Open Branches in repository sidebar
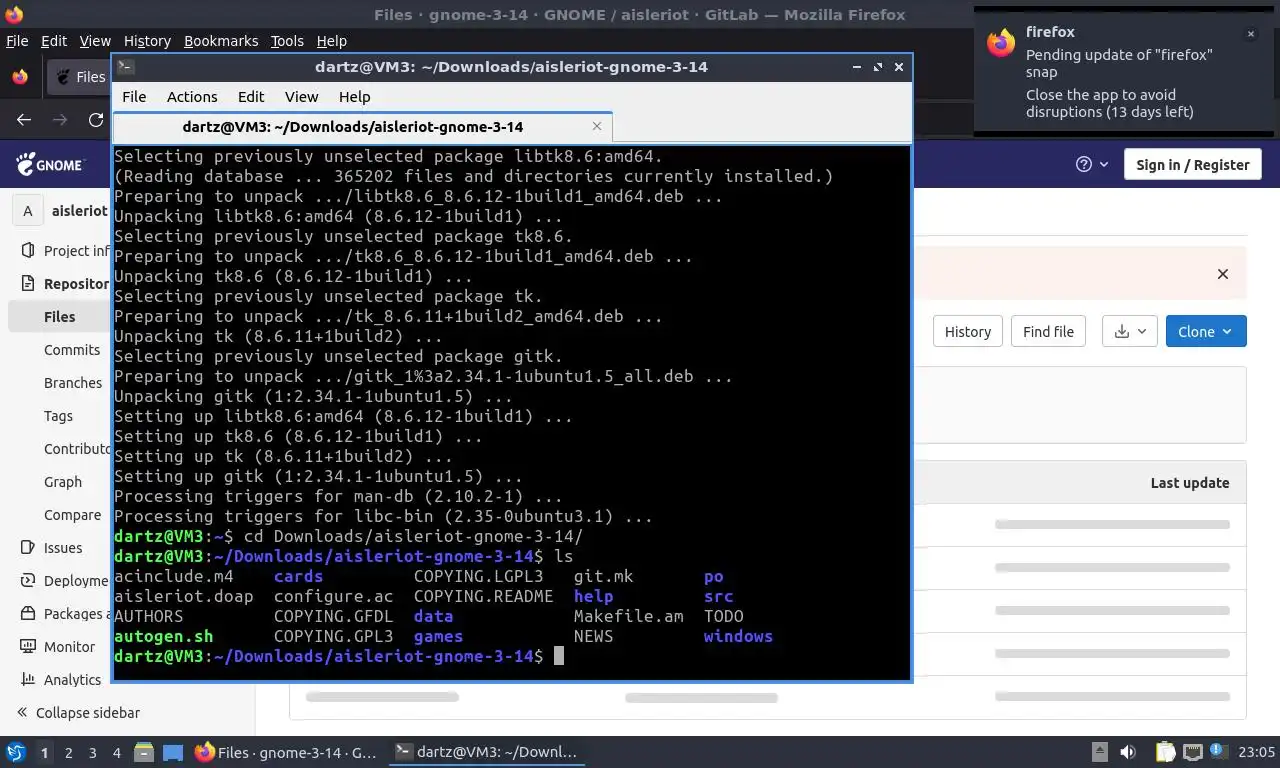 [73, 383]
